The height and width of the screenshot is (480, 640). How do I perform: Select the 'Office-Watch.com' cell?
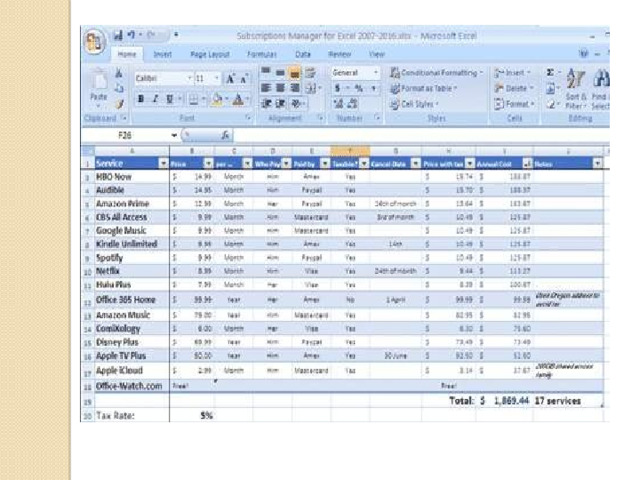(x=132, y=386)
